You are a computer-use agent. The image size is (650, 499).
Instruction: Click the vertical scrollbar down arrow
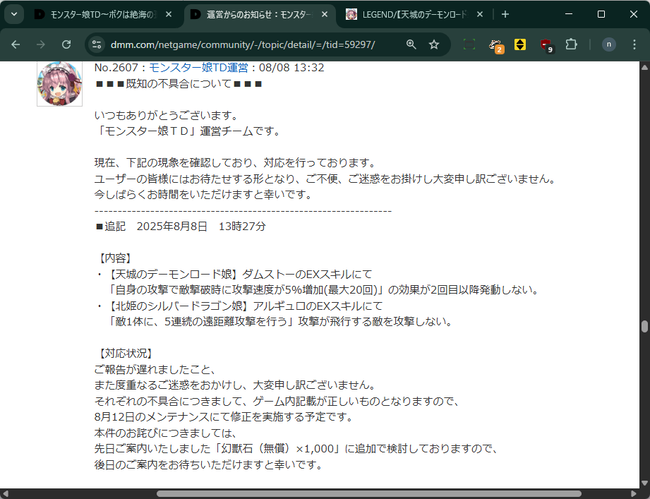[645, 483]
